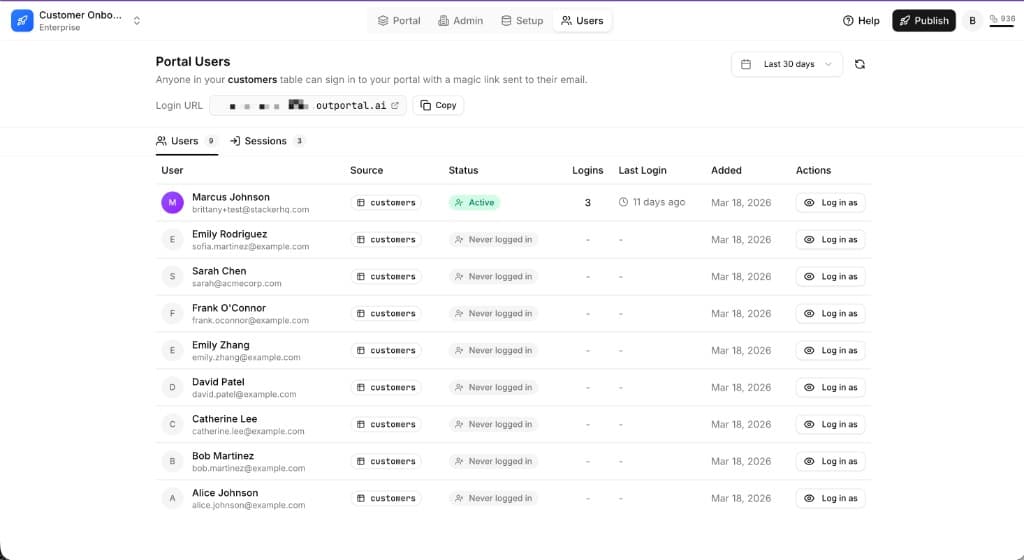1024x560 pixels.
Task: Click the customers source tag for Emily Zhang
Action: (386, 350)
